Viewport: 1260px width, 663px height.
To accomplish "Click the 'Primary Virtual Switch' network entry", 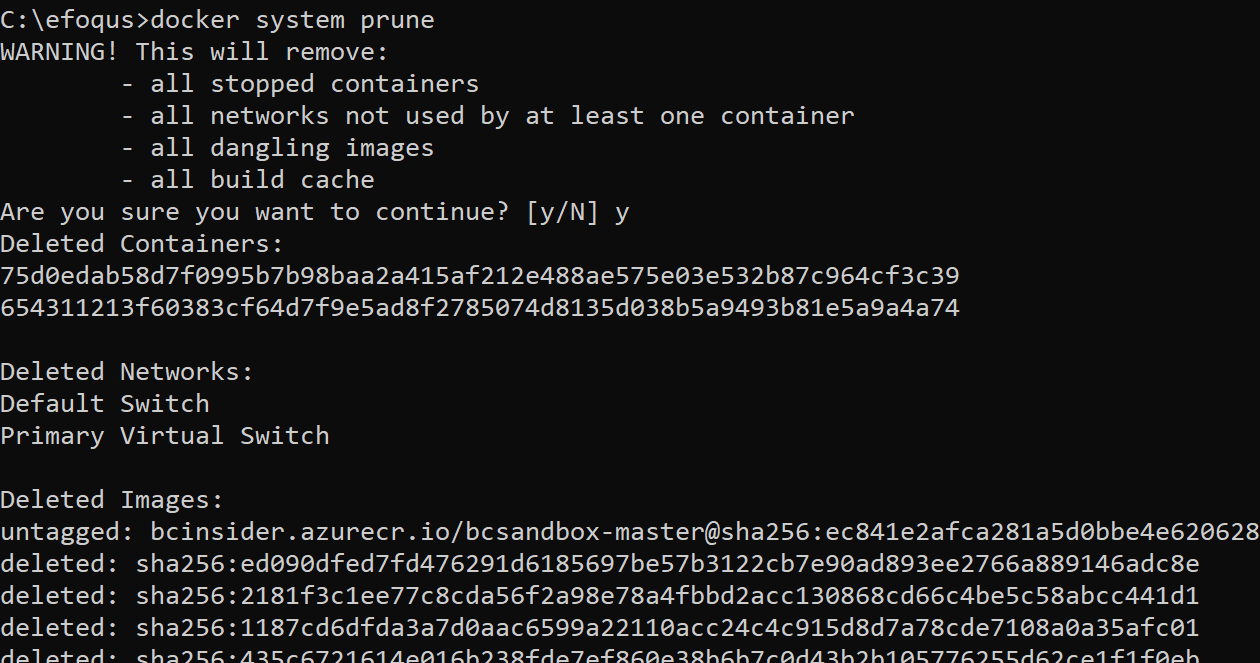I will tap(165, 436).
